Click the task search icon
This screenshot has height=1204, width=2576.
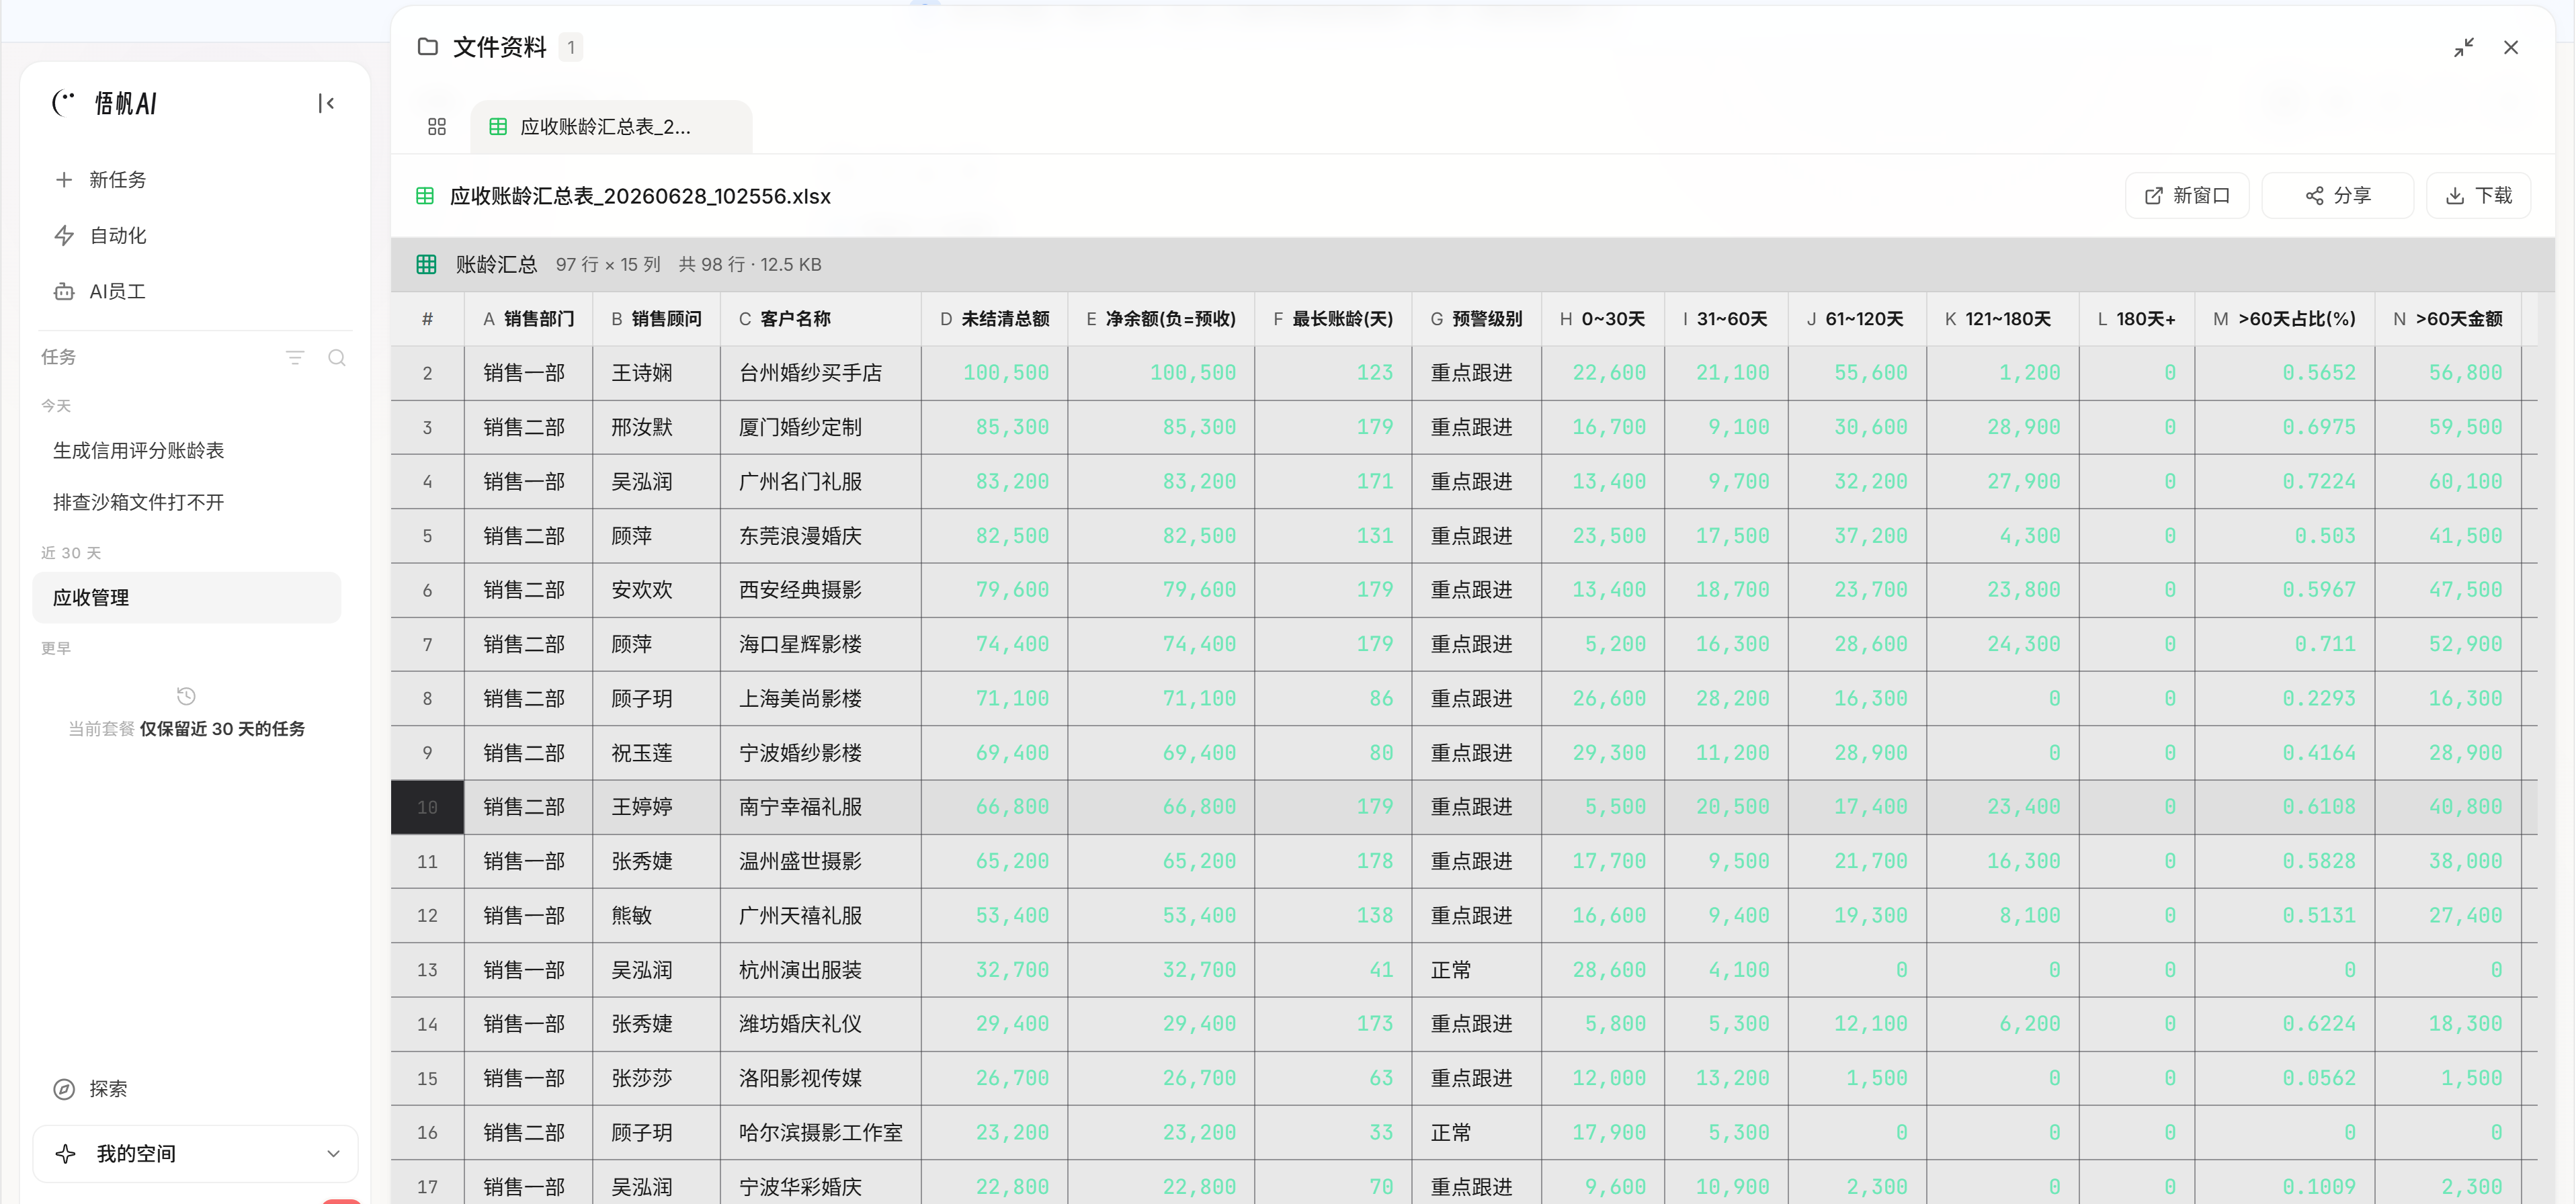[337, 357]
